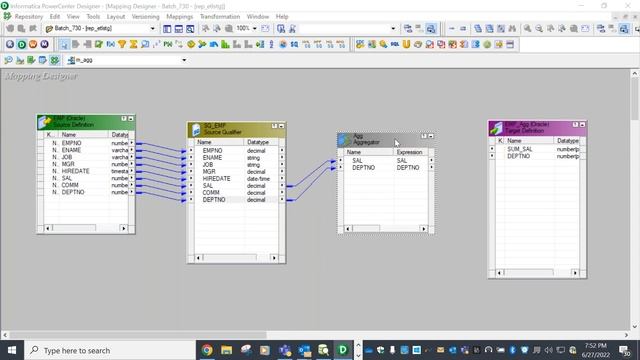Screen dimensions: 640x360
Task: Click the PK transformation icon
Action: (x=168, y=44)
